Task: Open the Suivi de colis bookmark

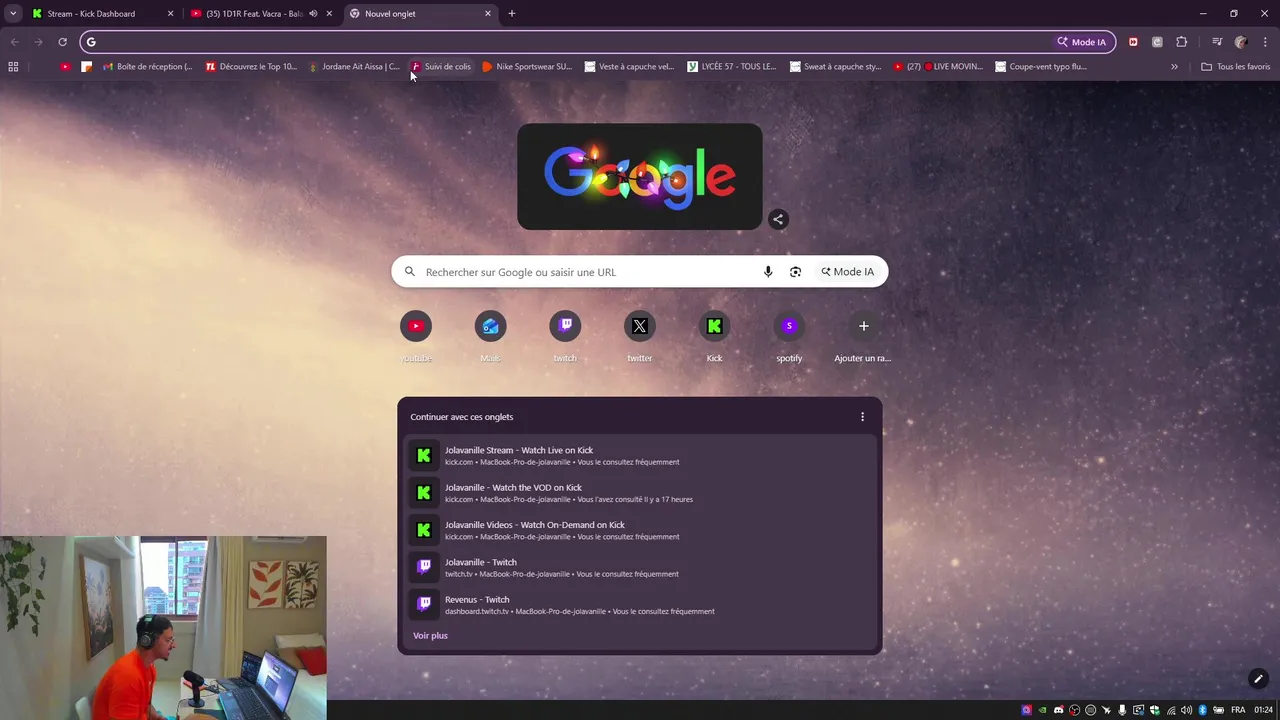Action: 441,67
